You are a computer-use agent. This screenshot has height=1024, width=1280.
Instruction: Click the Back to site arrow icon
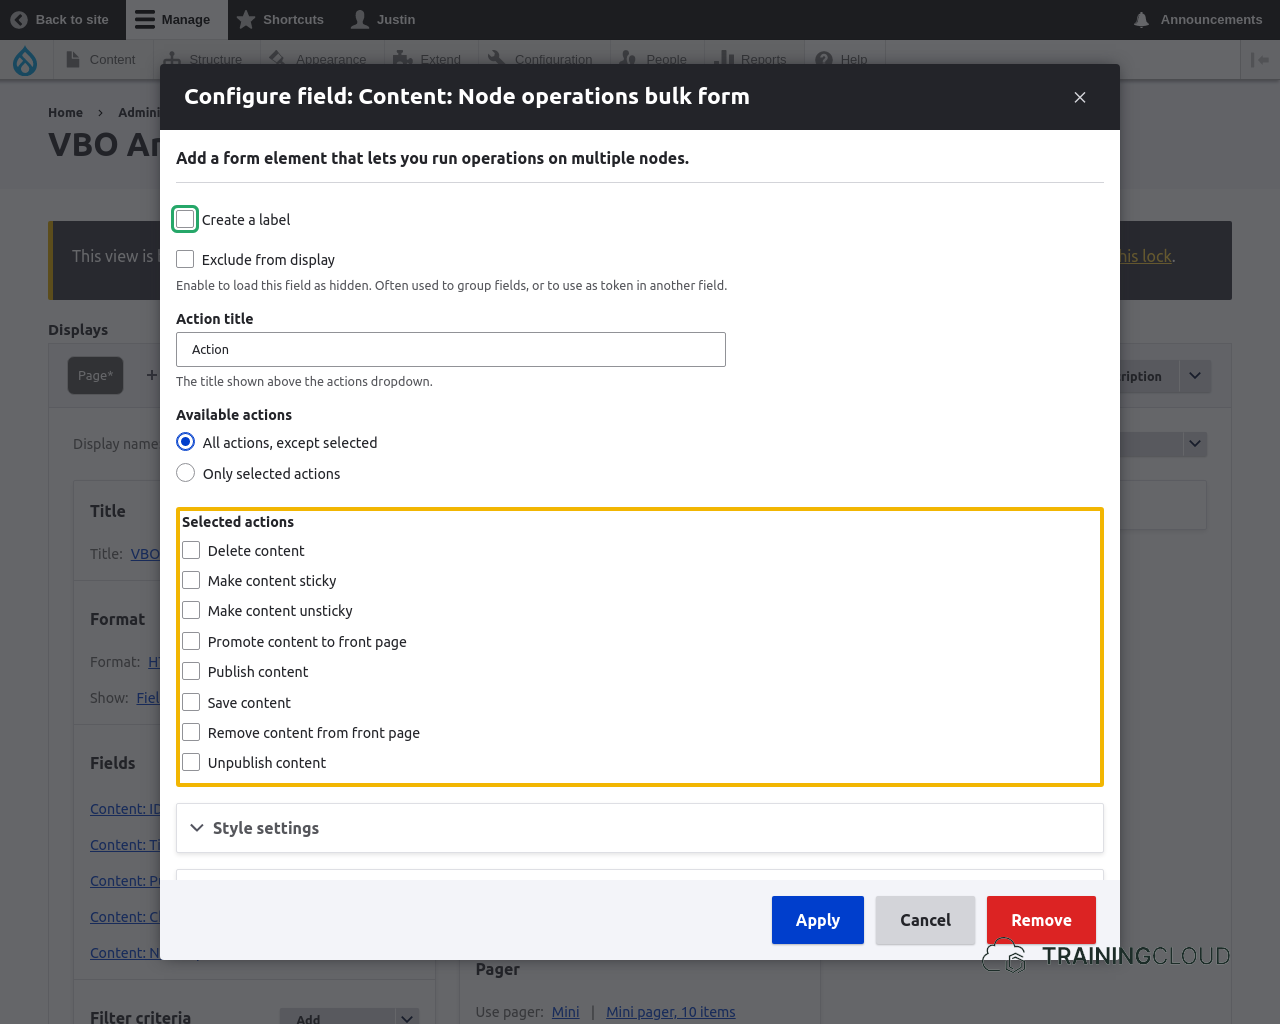pos(19,19)
